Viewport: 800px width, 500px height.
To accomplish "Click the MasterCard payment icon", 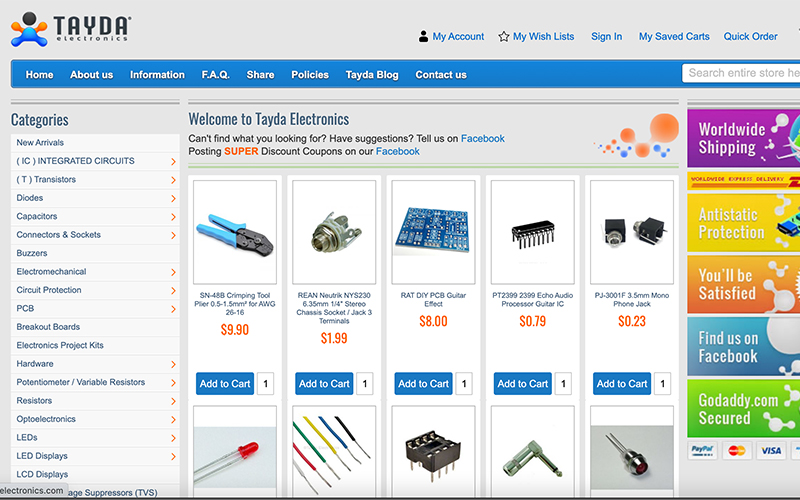I will point(736,451).
